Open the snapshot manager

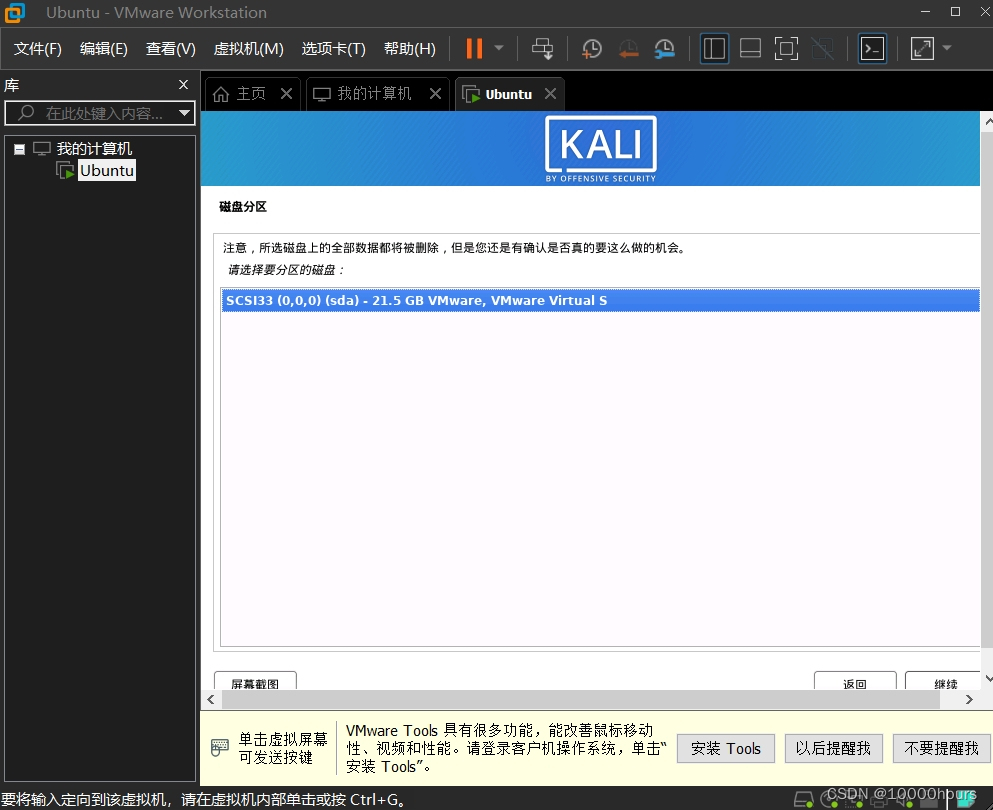click(x=664, y=49)
